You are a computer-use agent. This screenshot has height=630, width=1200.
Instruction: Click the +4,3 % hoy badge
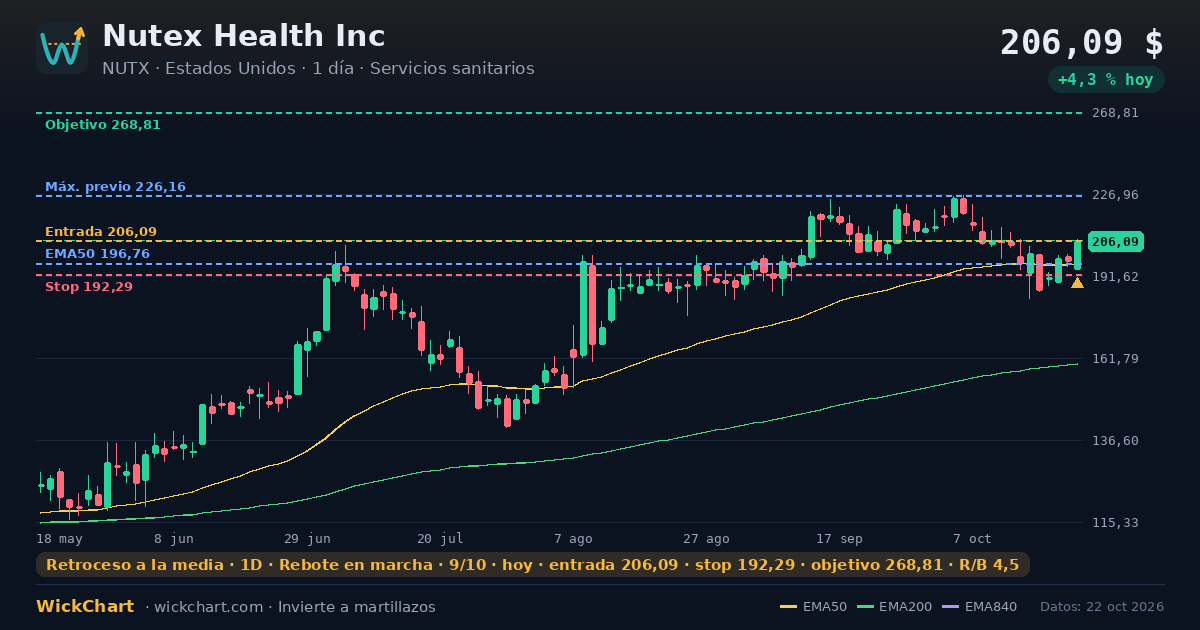1106,80
